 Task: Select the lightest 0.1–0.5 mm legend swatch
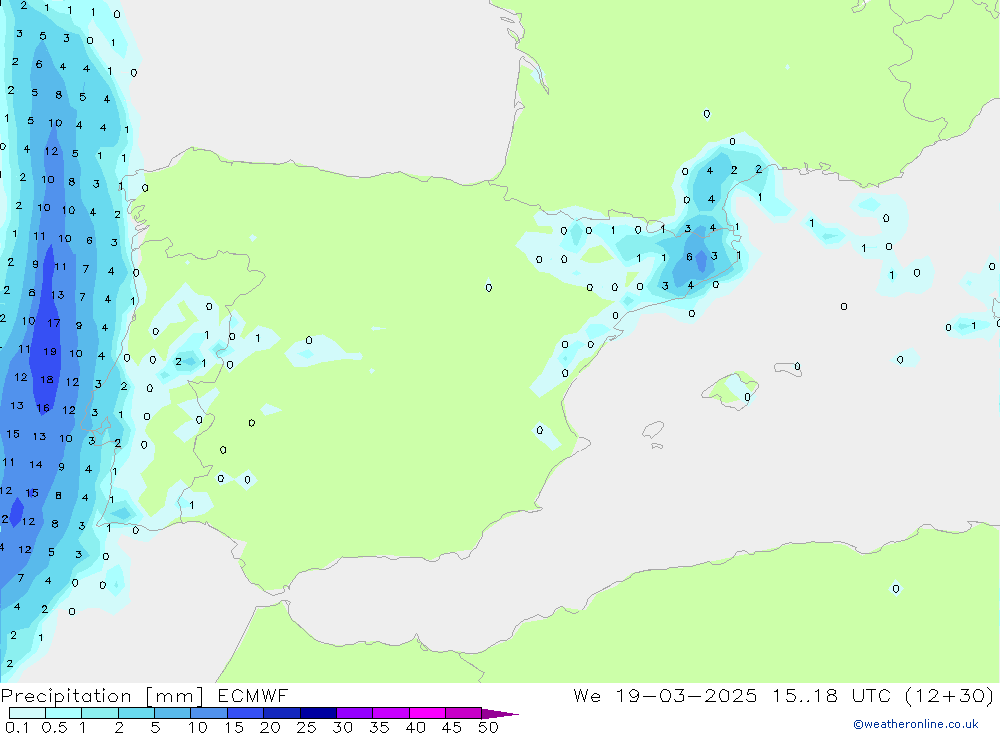point(27,713)
